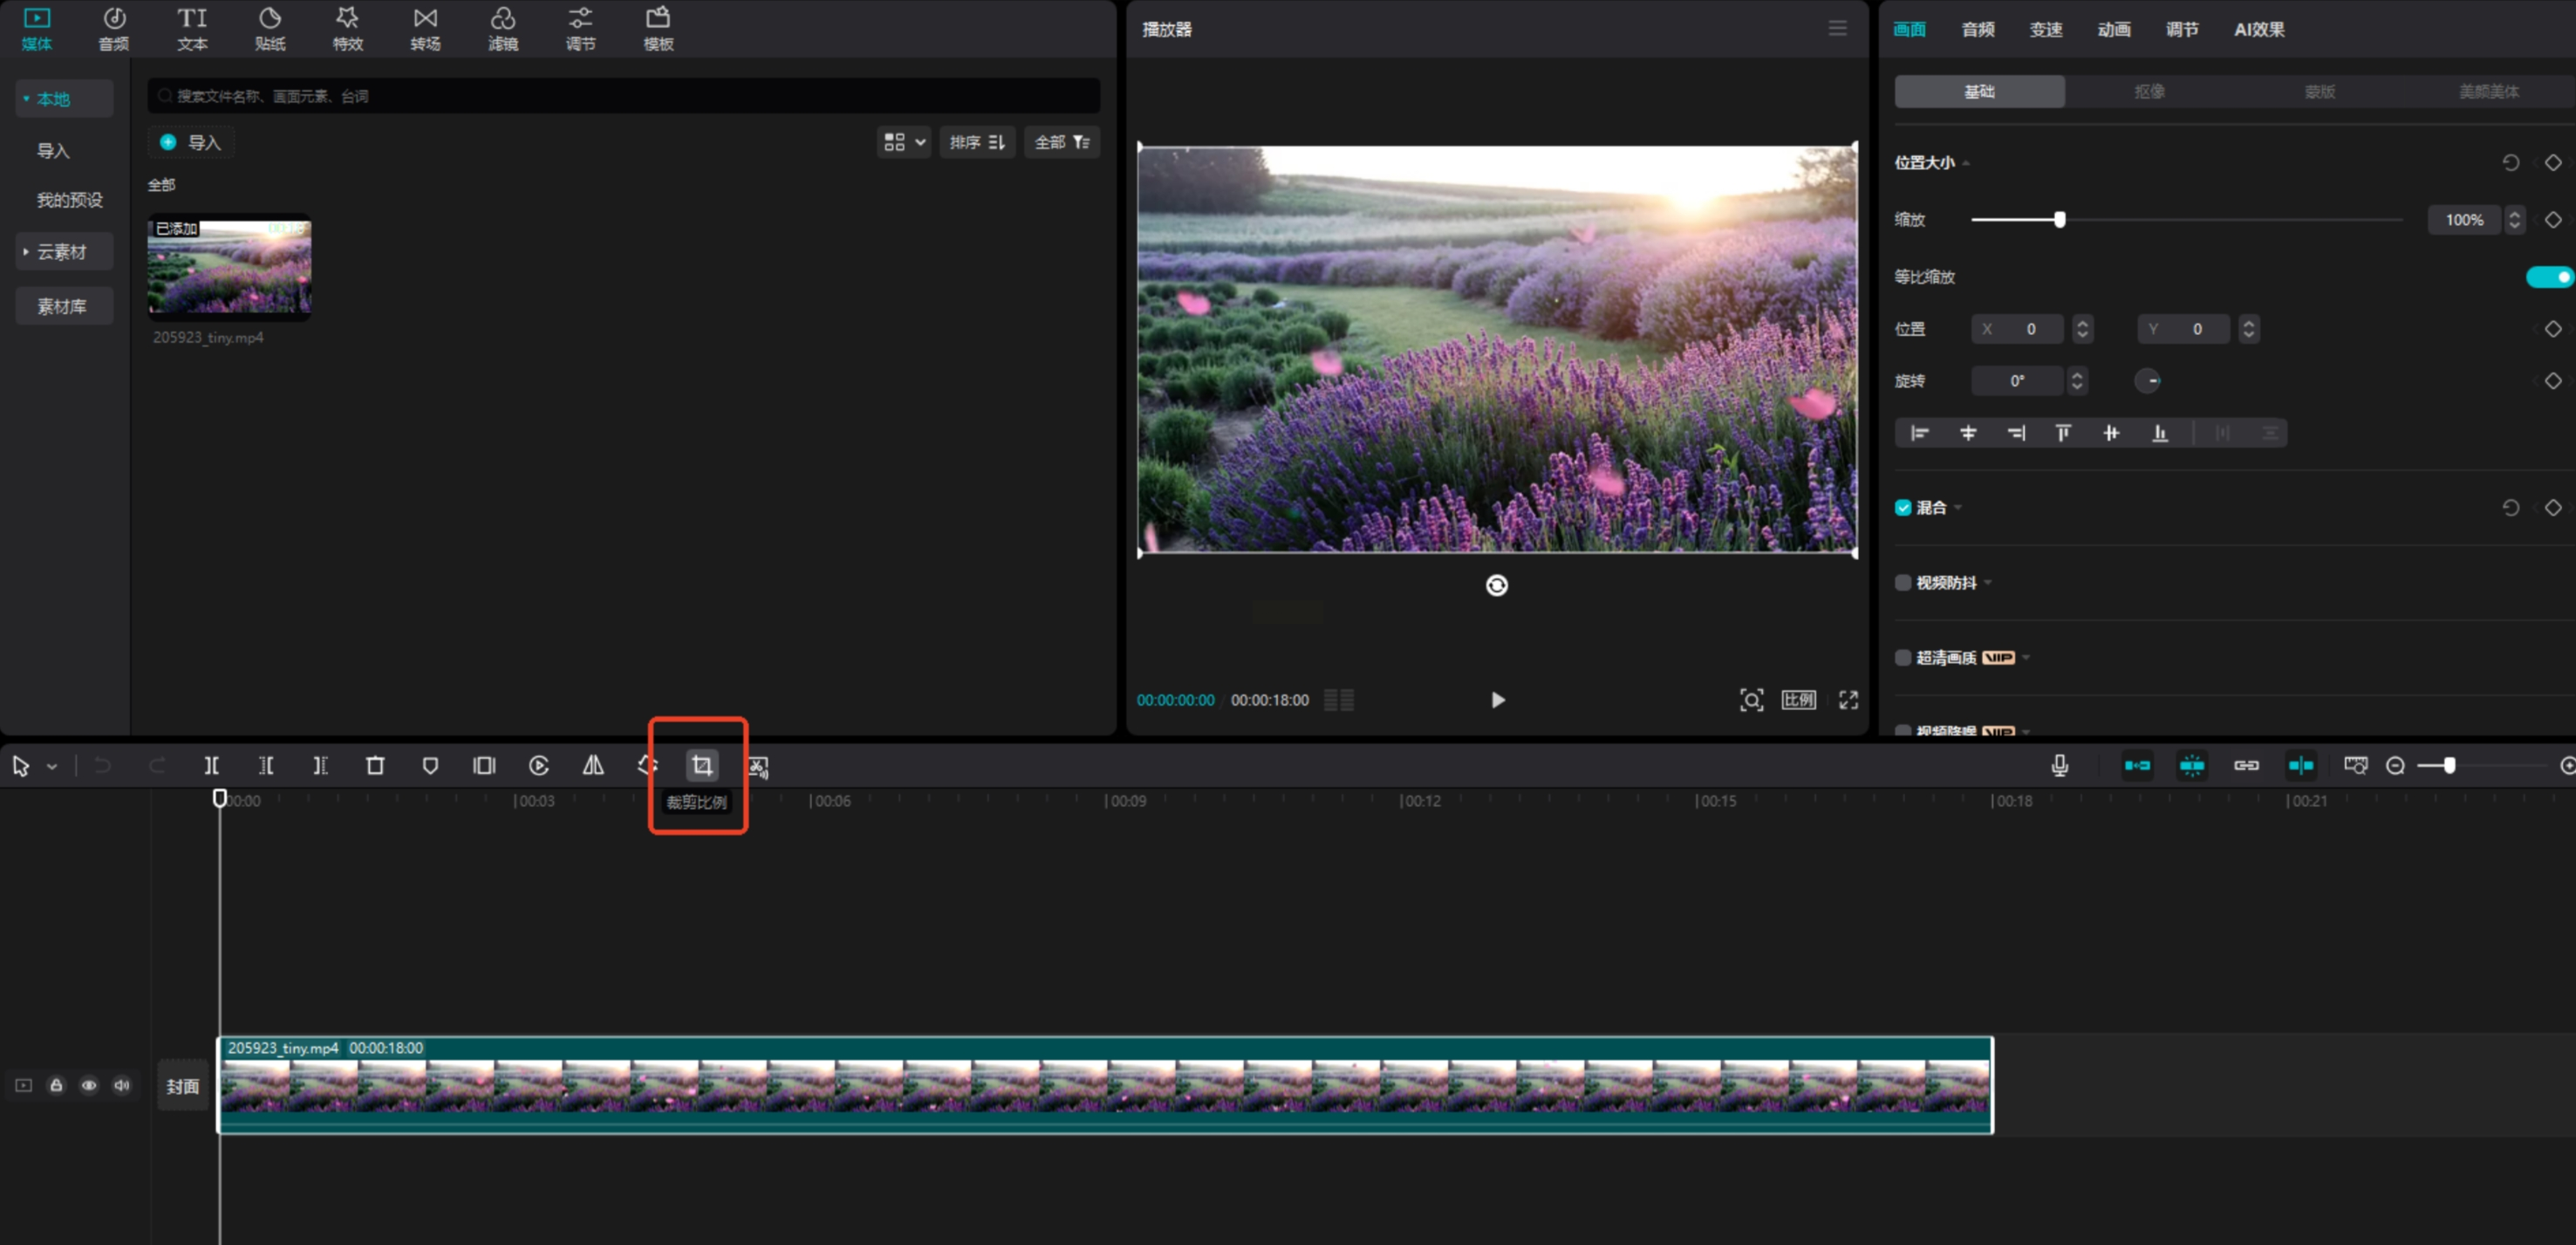This screenshot has height=1245, width=2576.
Task: Open the Transitions (转场) panel
Action: 425,29
